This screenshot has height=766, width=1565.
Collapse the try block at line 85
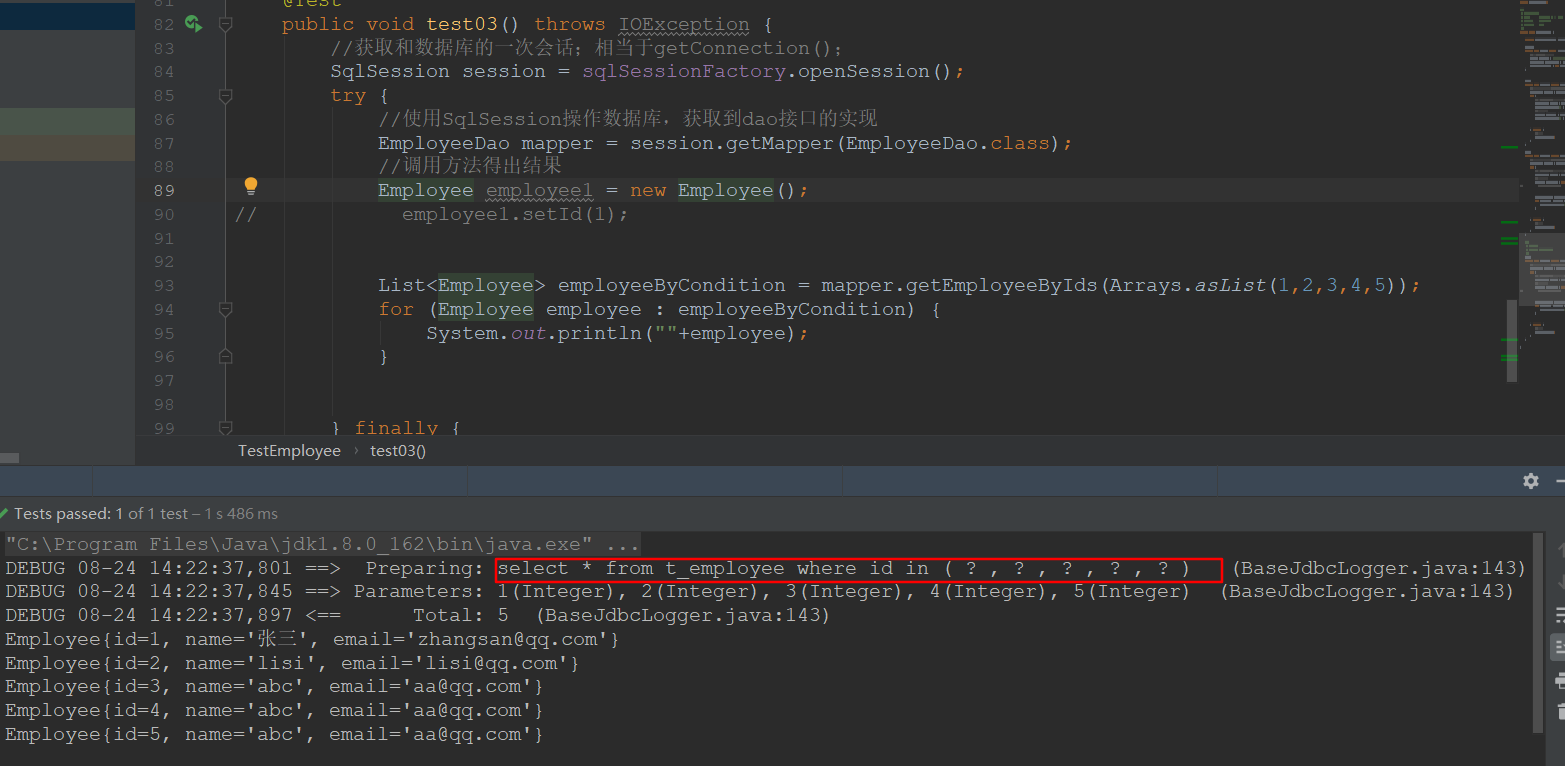click(225, 96)
